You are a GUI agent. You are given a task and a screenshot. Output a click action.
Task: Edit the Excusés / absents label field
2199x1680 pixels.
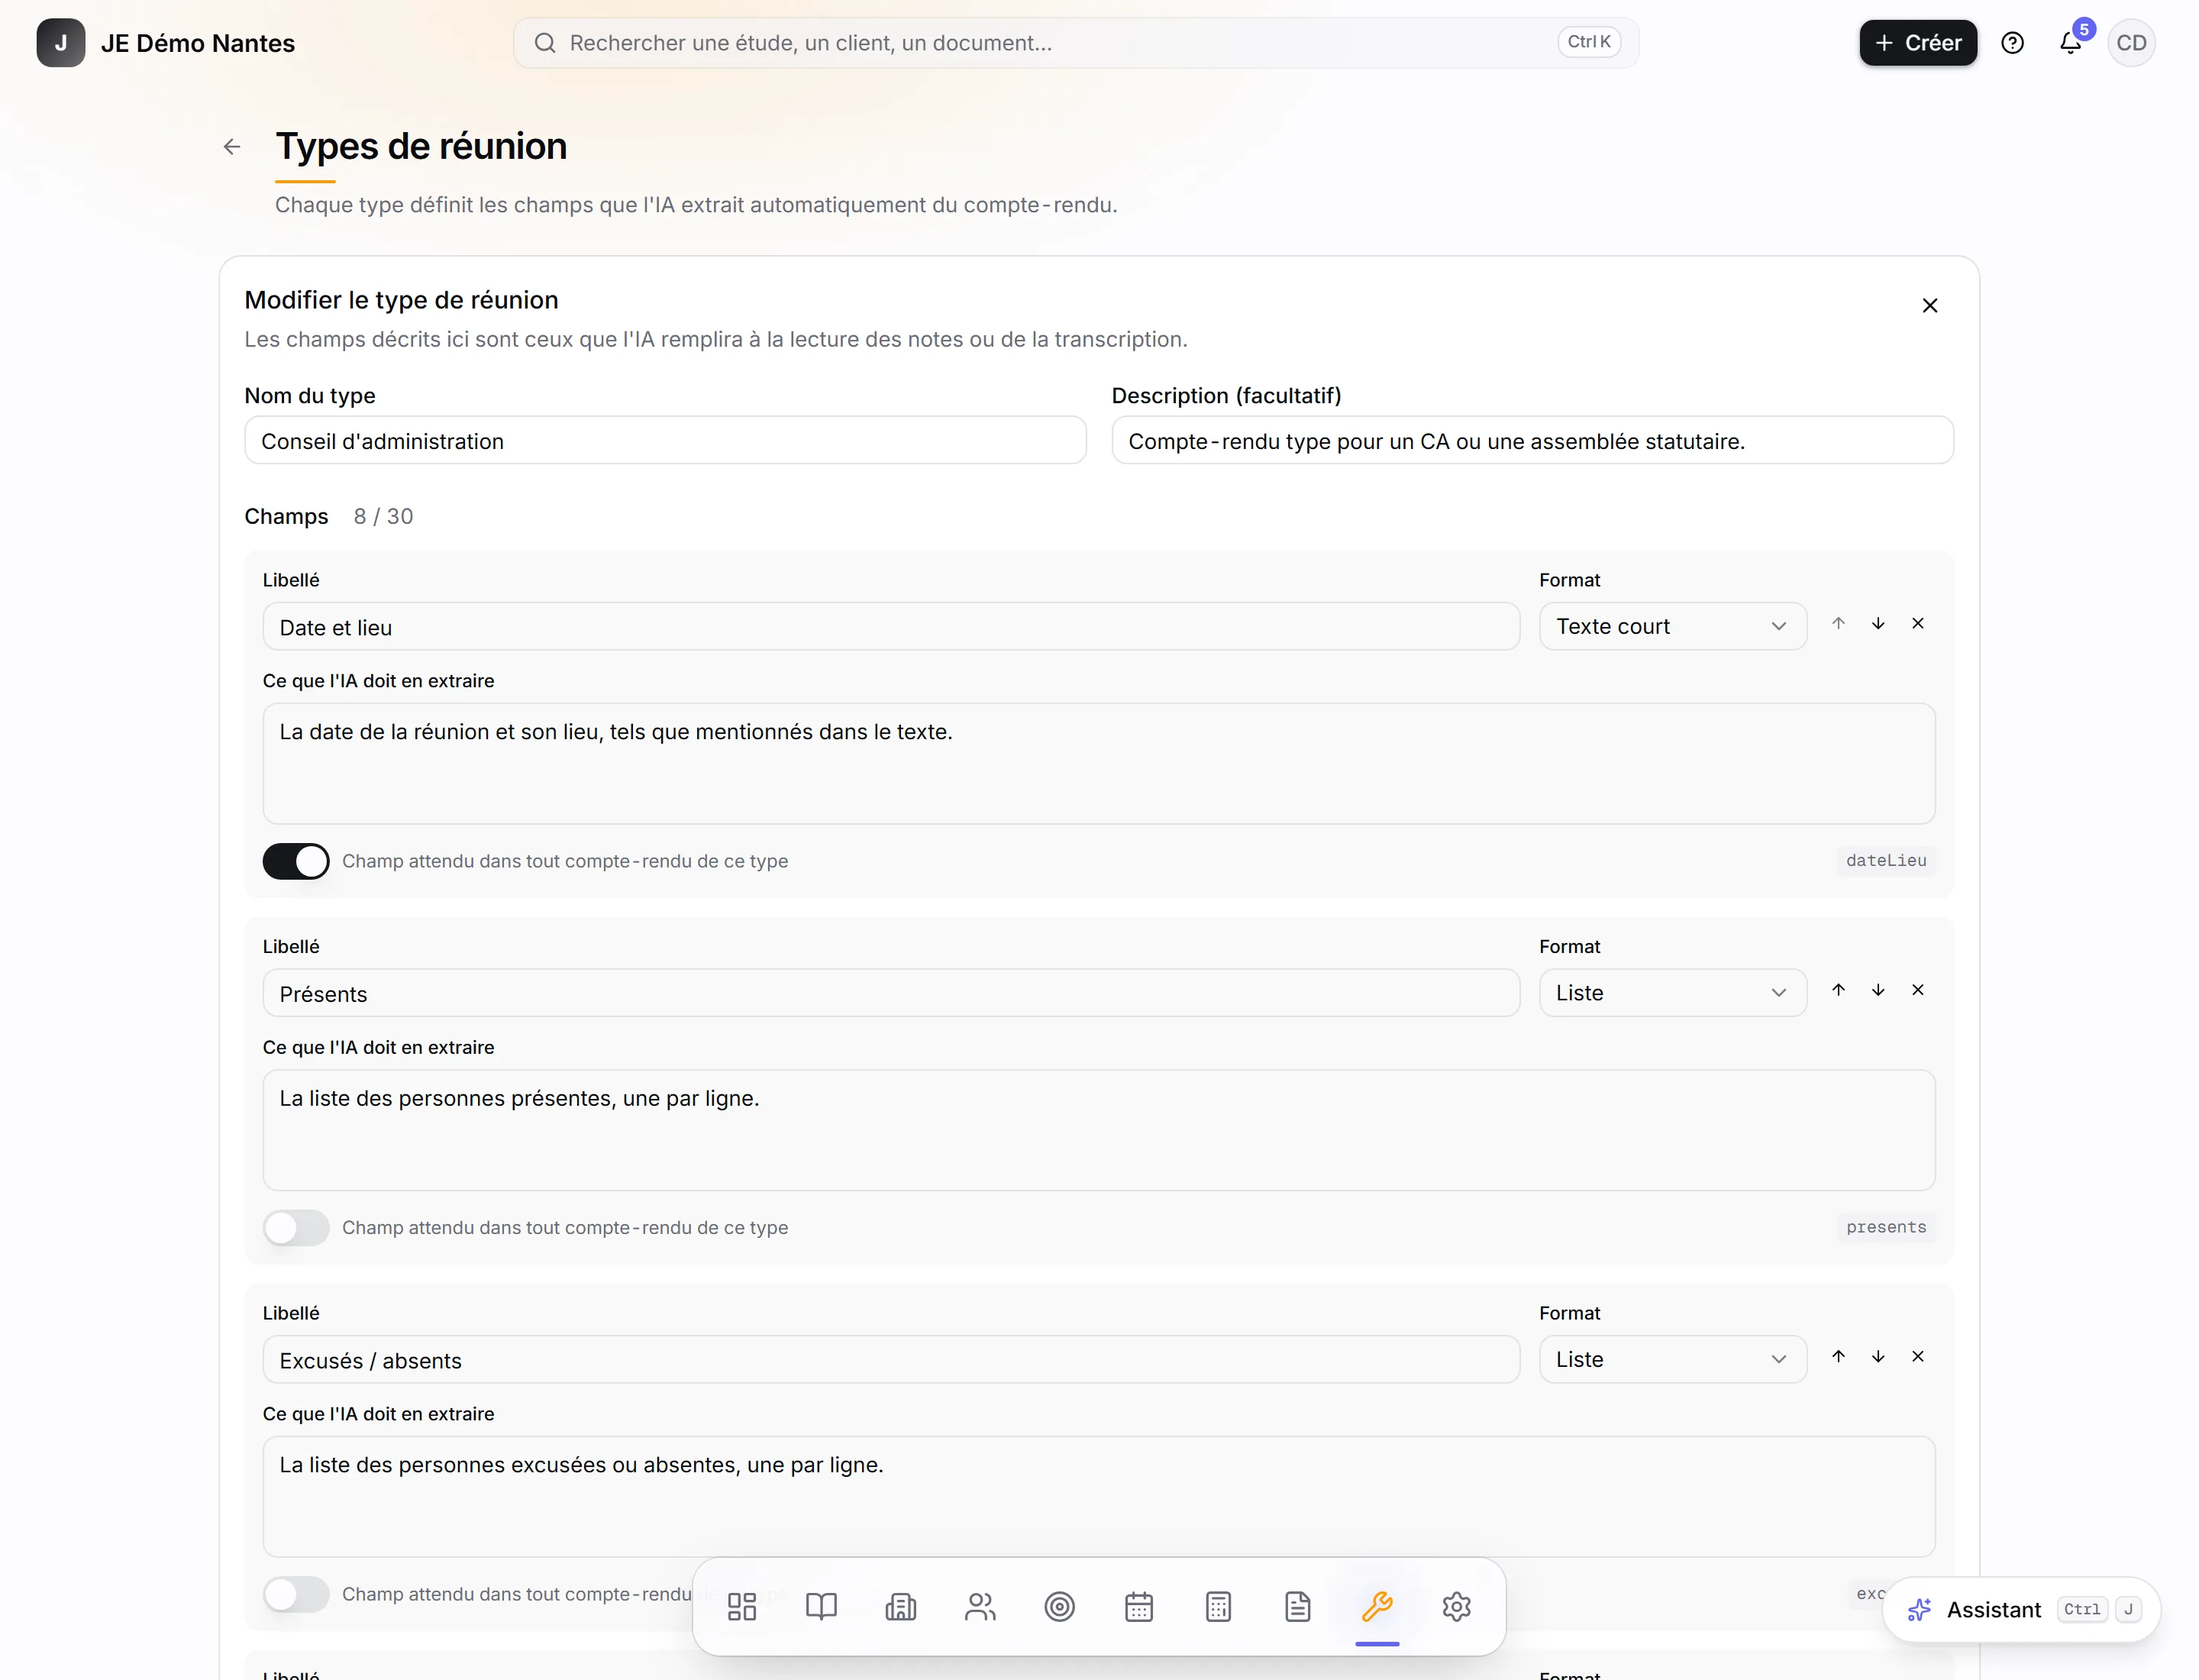pos(891,1359)
